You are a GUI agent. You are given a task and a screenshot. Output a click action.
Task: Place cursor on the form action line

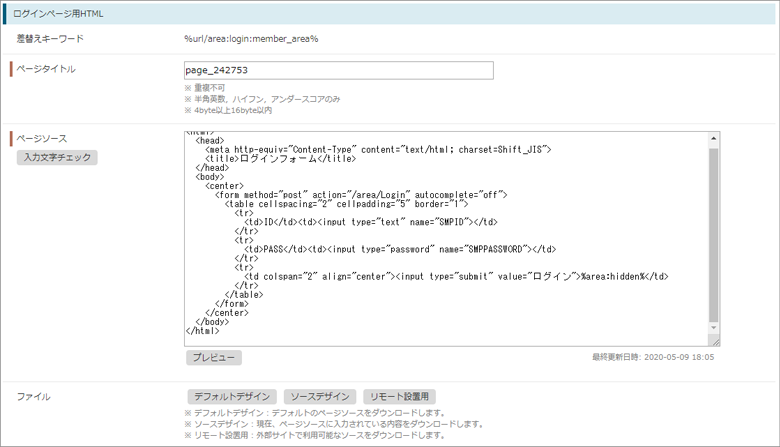click(360, 195)
